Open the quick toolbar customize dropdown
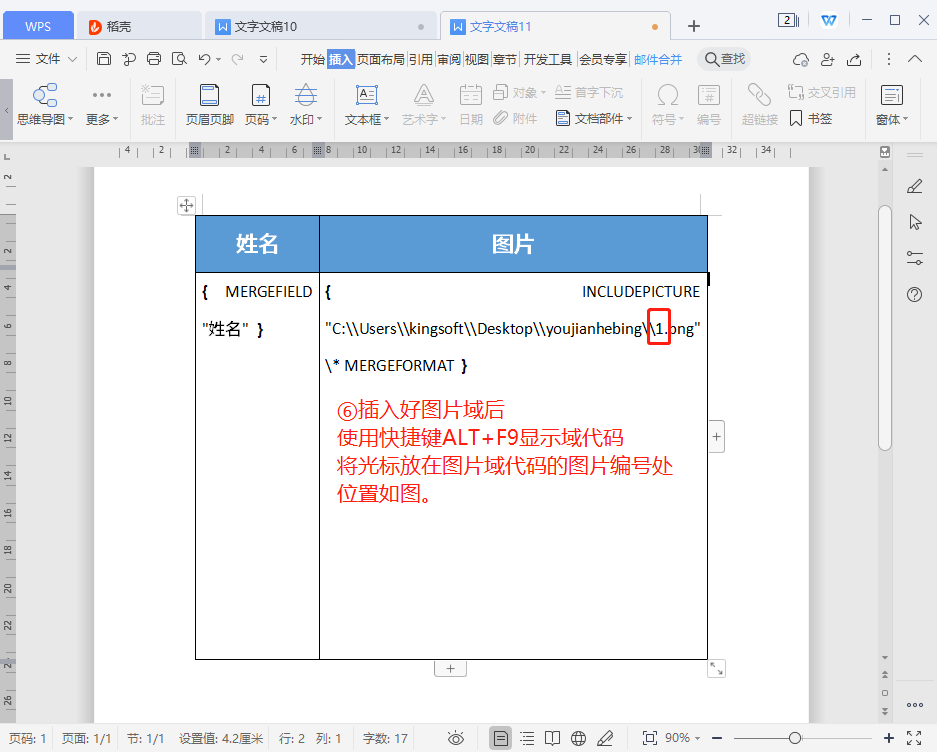Viewport: 937px width, 752px height. click(264, 59)
